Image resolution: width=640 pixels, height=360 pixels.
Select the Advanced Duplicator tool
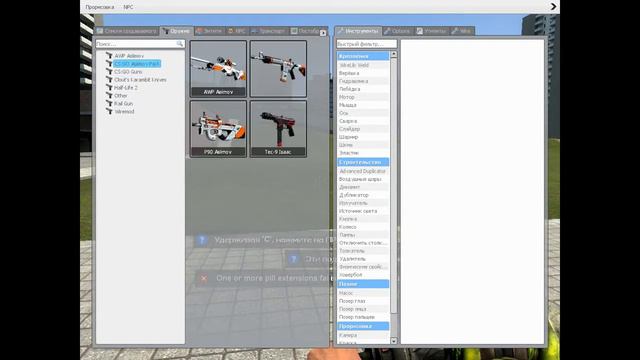click(x=363, y=171)
